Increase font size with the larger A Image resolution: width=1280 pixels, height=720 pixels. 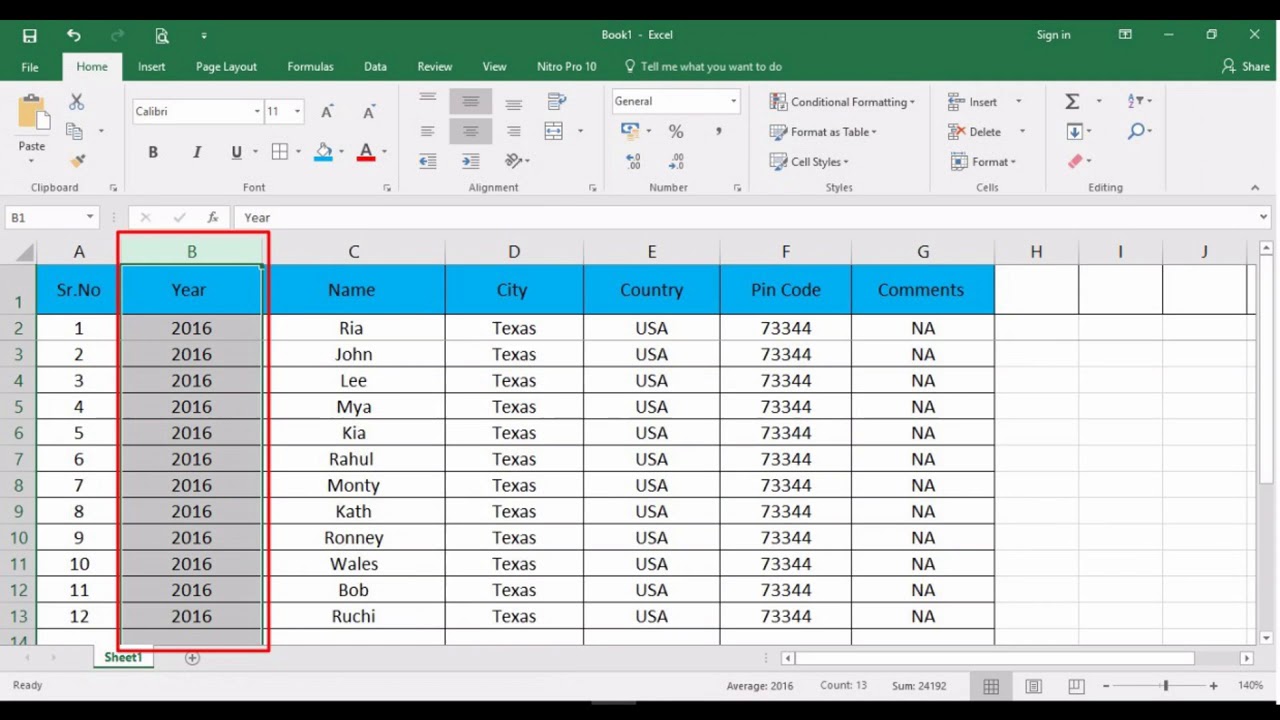point(327,112)
